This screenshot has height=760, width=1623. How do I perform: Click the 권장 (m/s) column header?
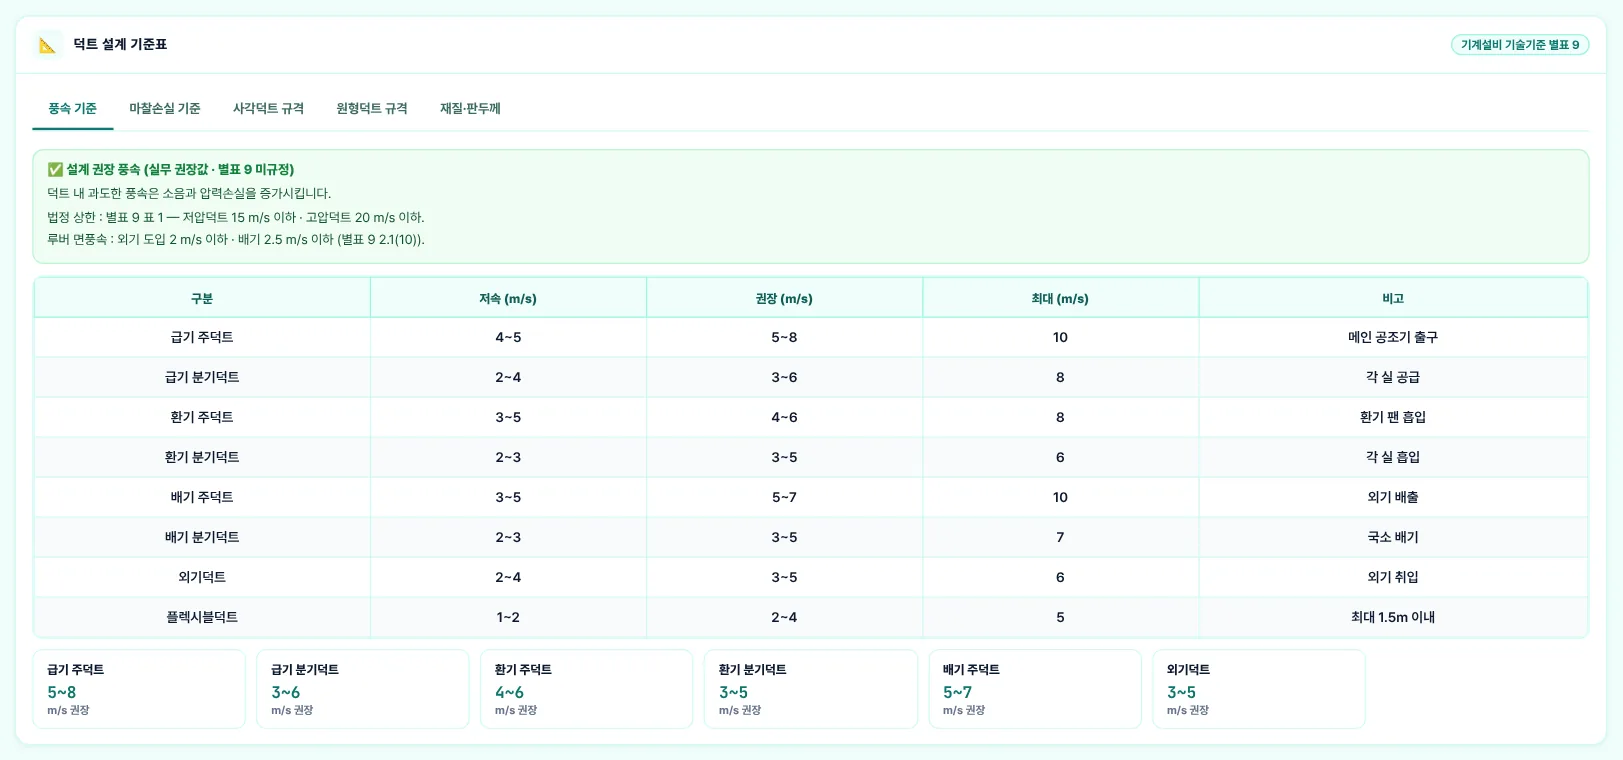click(x=784, y=298)
